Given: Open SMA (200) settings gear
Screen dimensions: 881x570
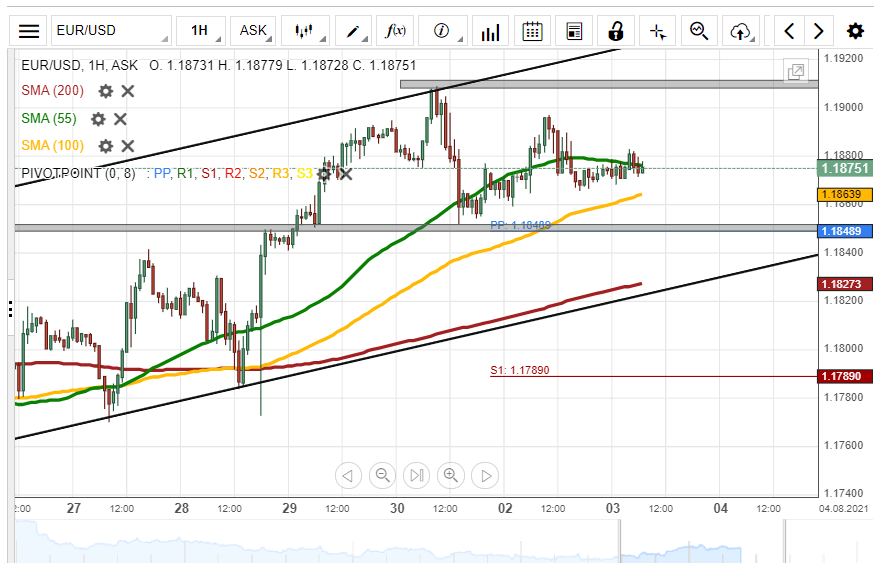Looking at the screenshot, I should click(106, 91).
